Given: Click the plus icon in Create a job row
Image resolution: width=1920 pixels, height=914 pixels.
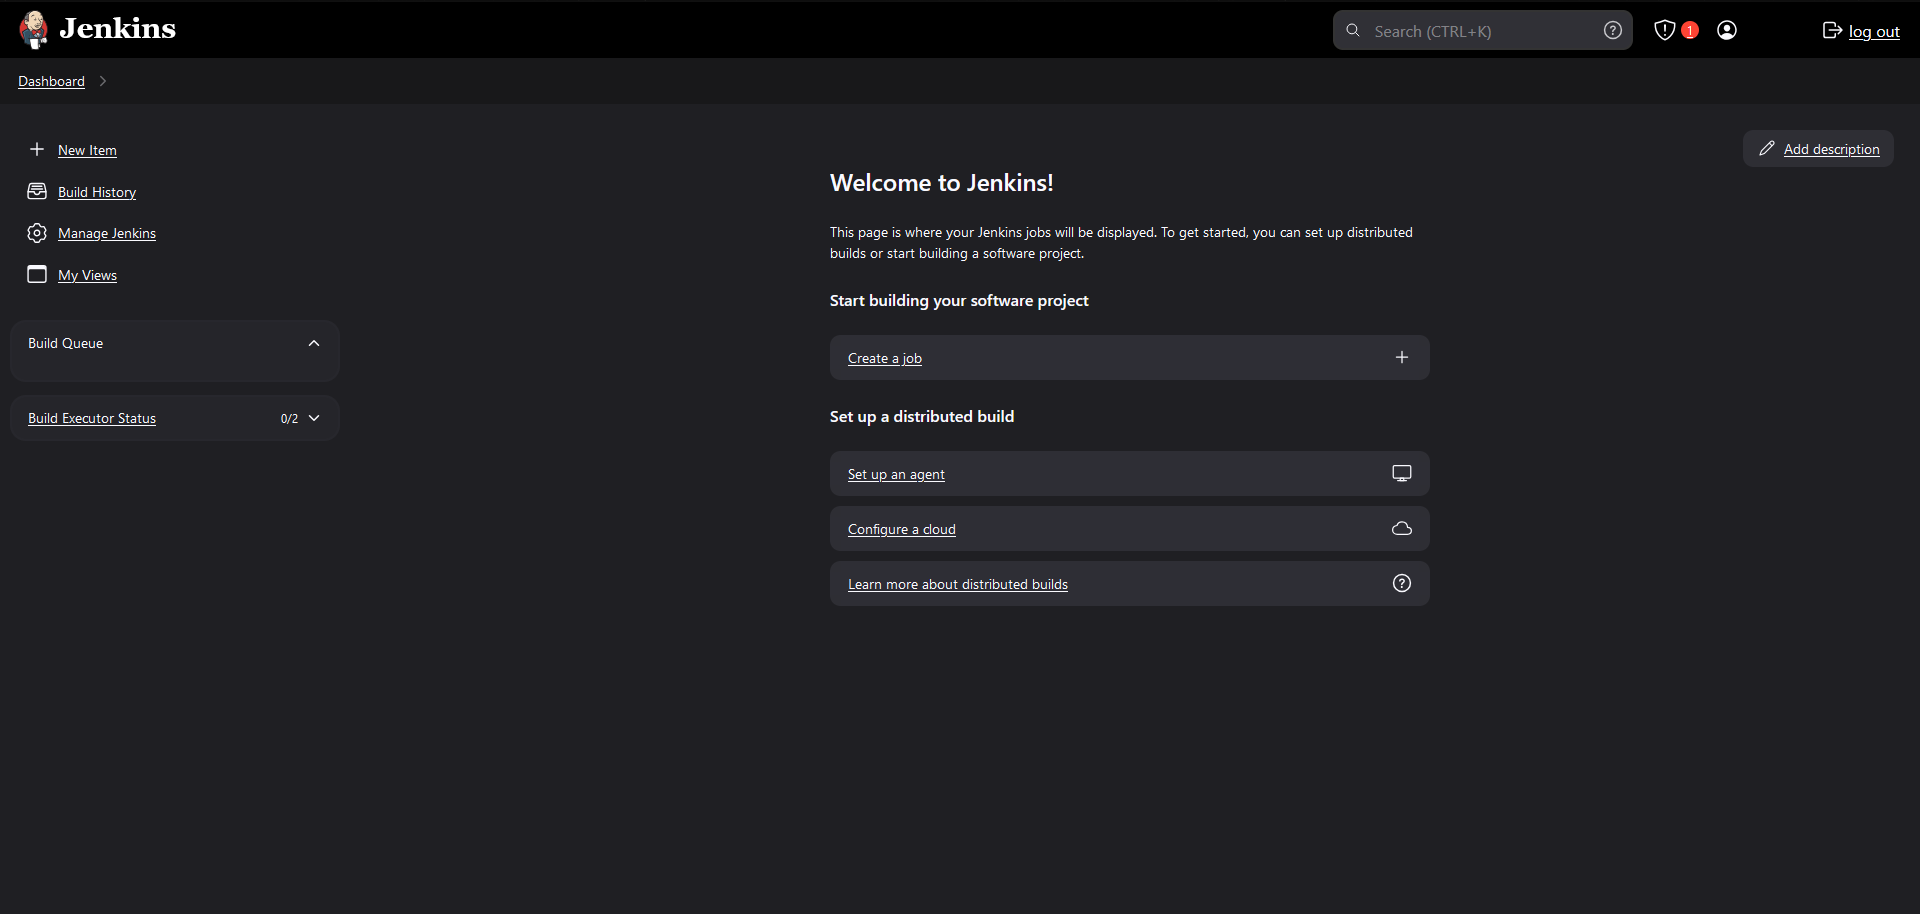Looking at the screenshot, I should (1402, 357).
